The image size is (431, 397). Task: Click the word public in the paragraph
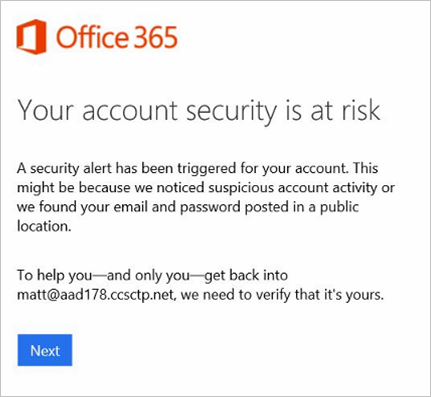(339, 208)
